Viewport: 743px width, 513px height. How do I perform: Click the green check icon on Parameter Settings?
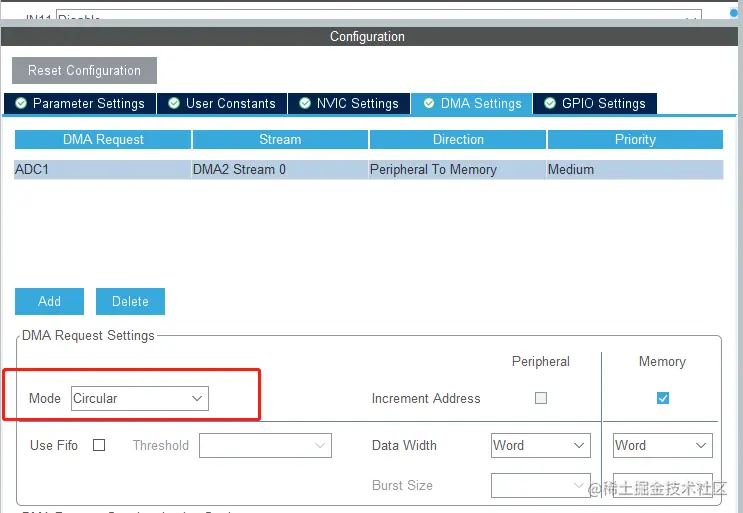click(x=21, y=103)
